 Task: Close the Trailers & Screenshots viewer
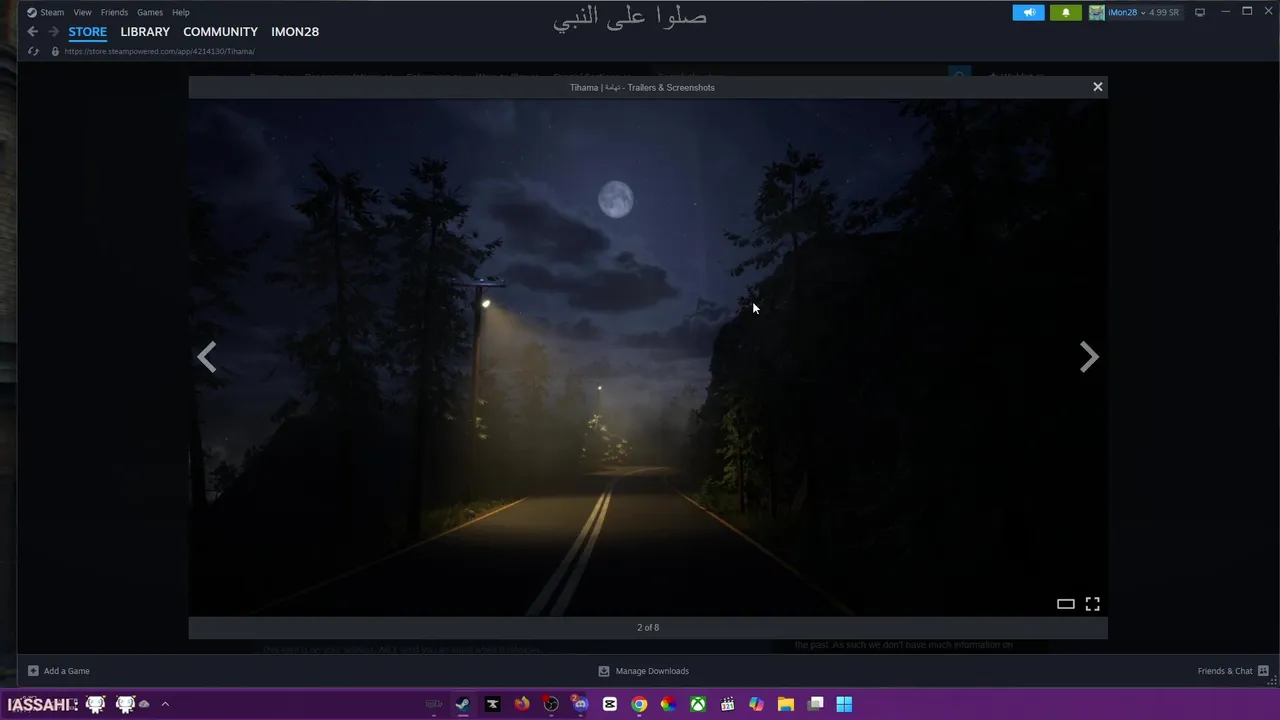[1097, 87]
